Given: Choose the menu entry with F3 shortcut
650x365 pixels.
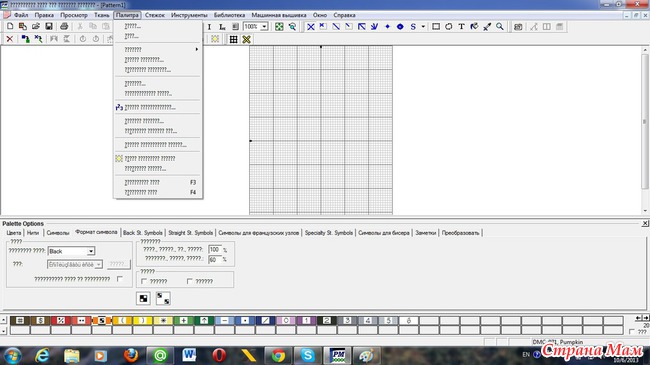Looking at the screenshot, I should pos(158,182).
